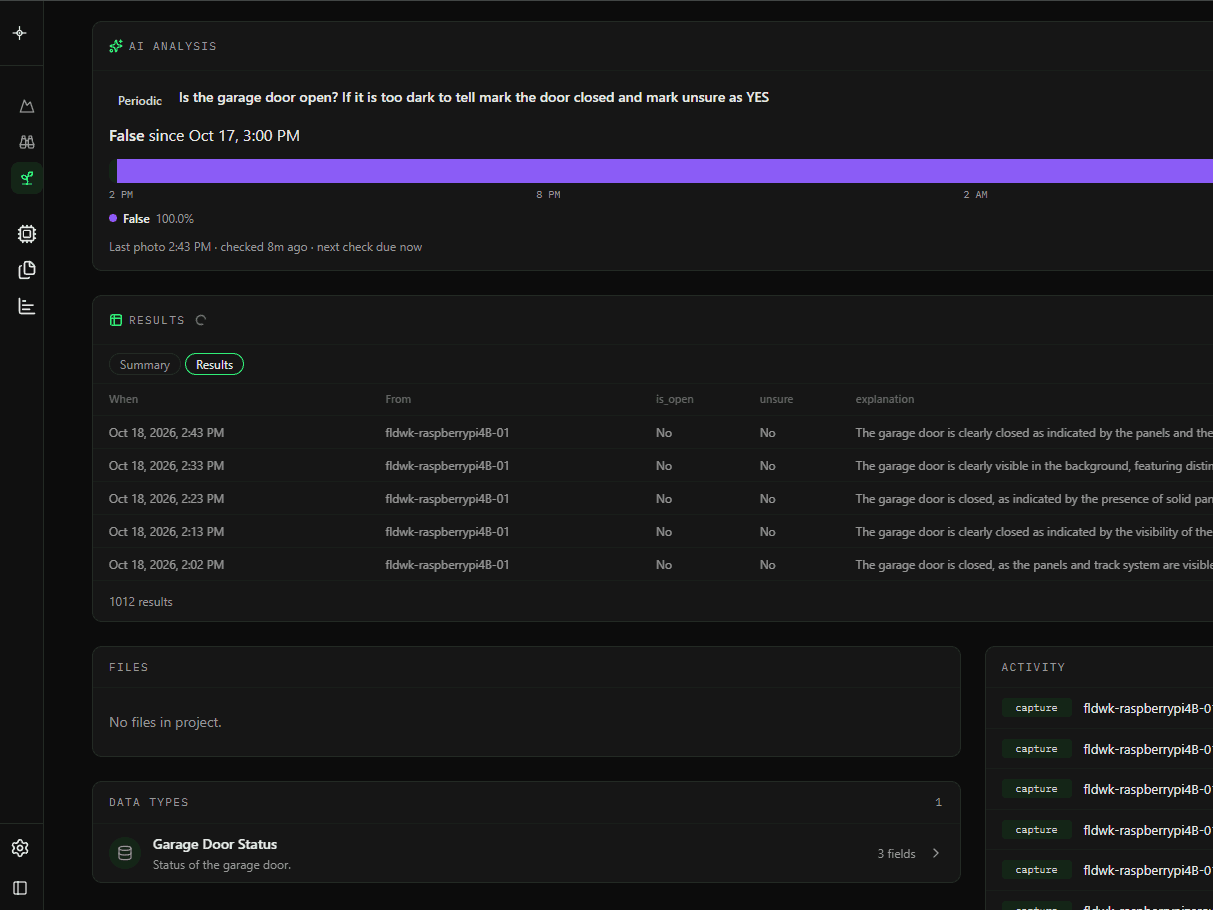Click the garage door question prompt text
Image resolution: width=1213 pixels, height=910 pixels.
[x=474, y=98]
